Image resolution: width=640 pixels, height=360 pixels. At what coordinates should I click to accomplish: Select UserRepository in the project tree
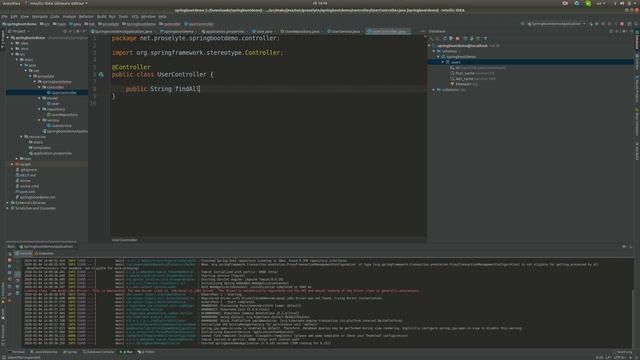coord(62,115)
